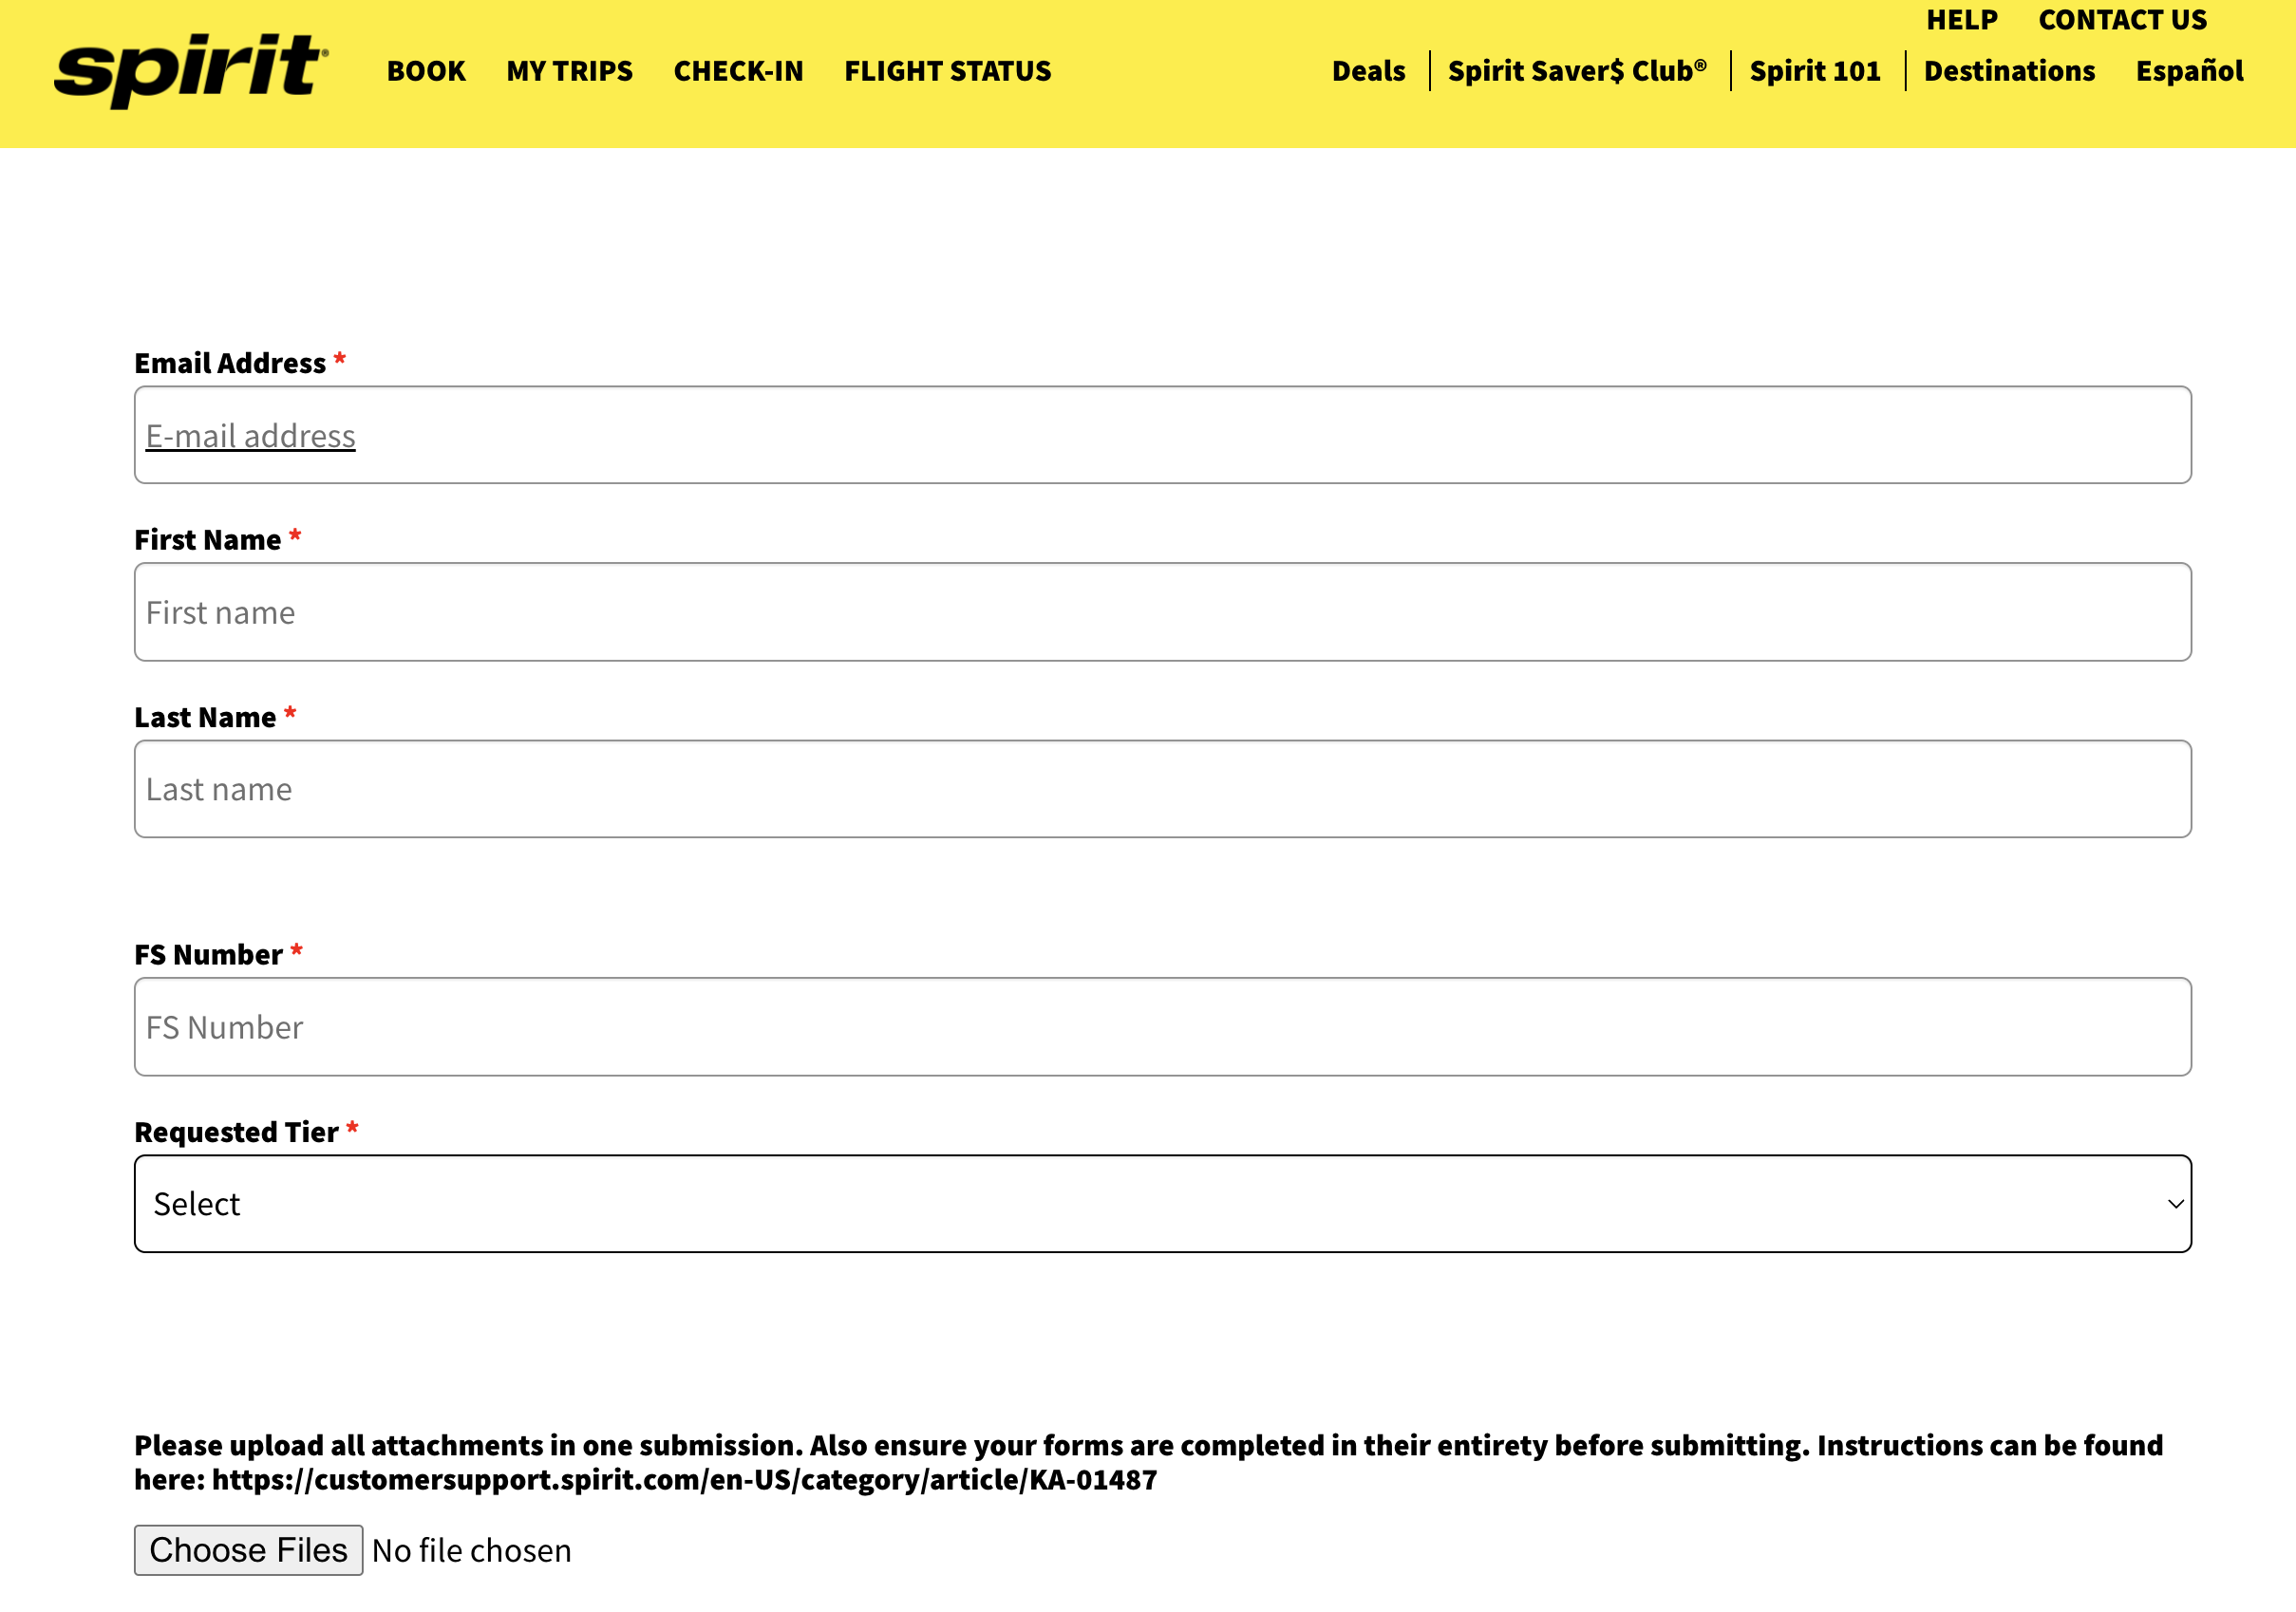Click CONTACT US in header

2122,20
